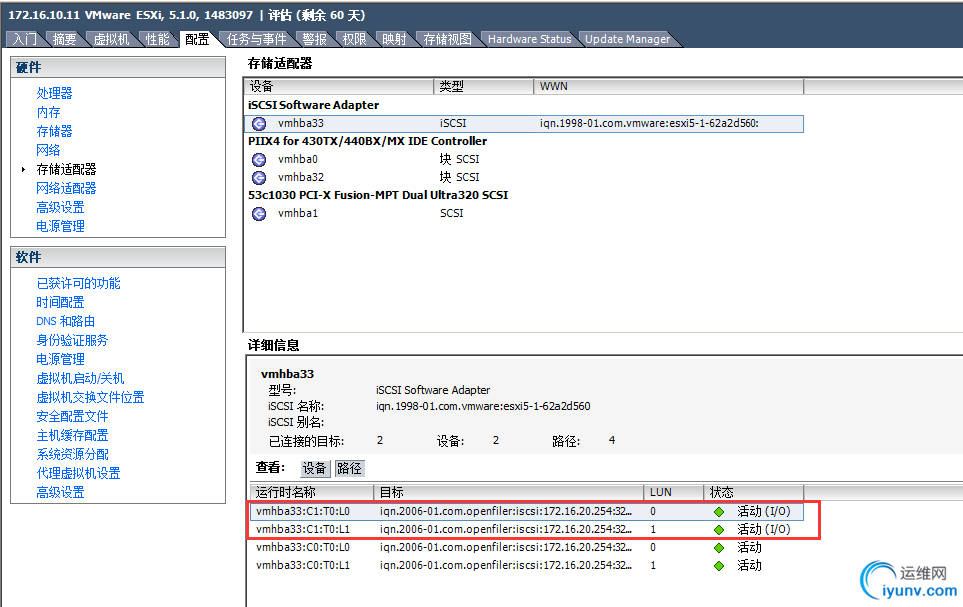The height and width of the screenshot is (607, 963).
Task: Sort adapters by WWN column header
Action: pyautogui.click(x=669, y=87)
